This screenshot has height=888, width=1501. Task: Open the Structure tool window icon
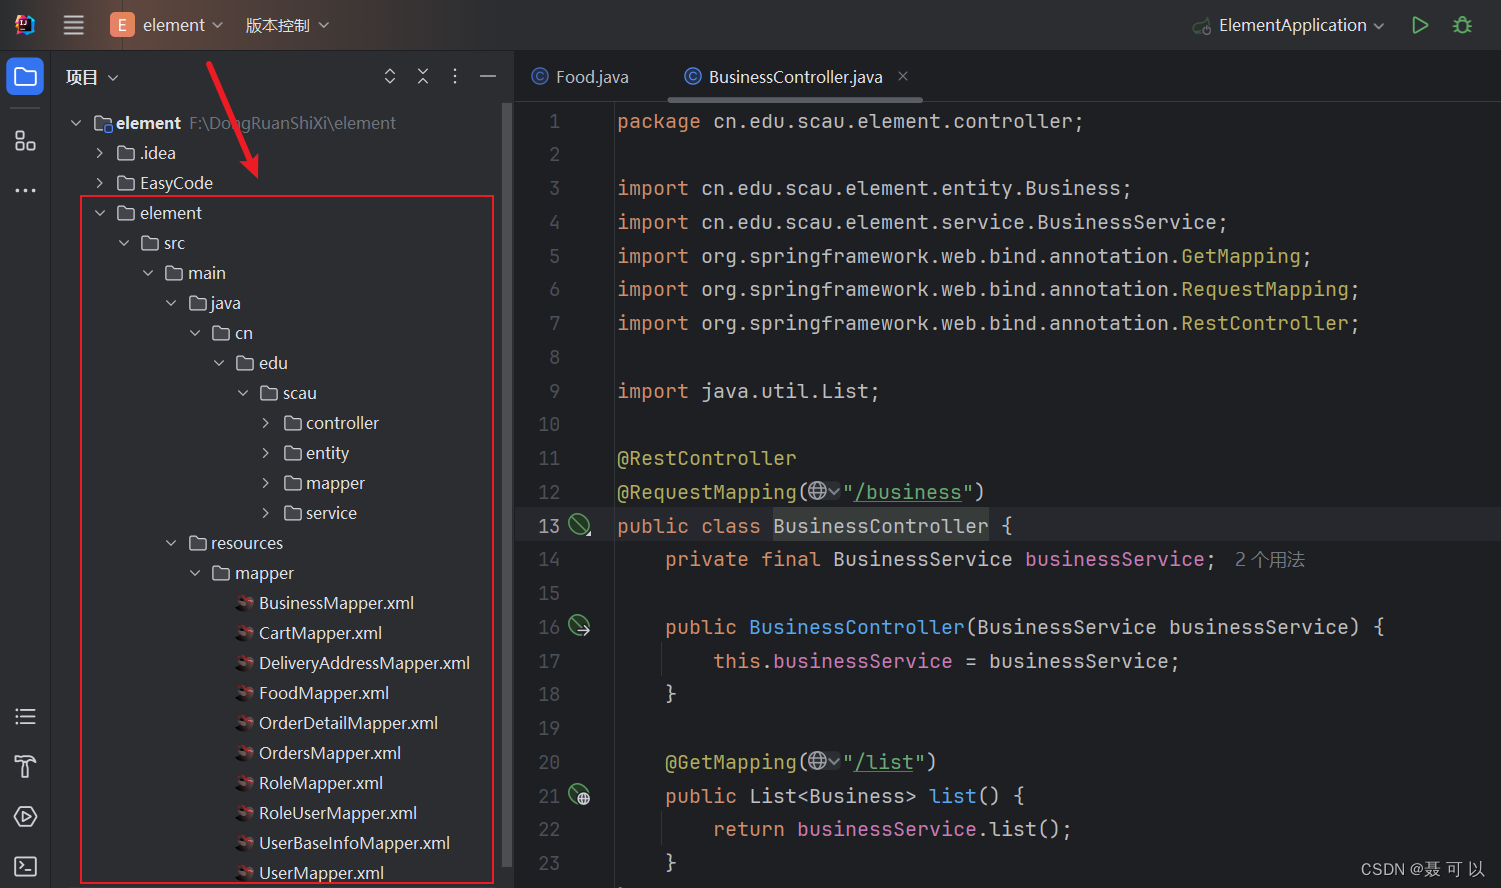click(25, 141)
